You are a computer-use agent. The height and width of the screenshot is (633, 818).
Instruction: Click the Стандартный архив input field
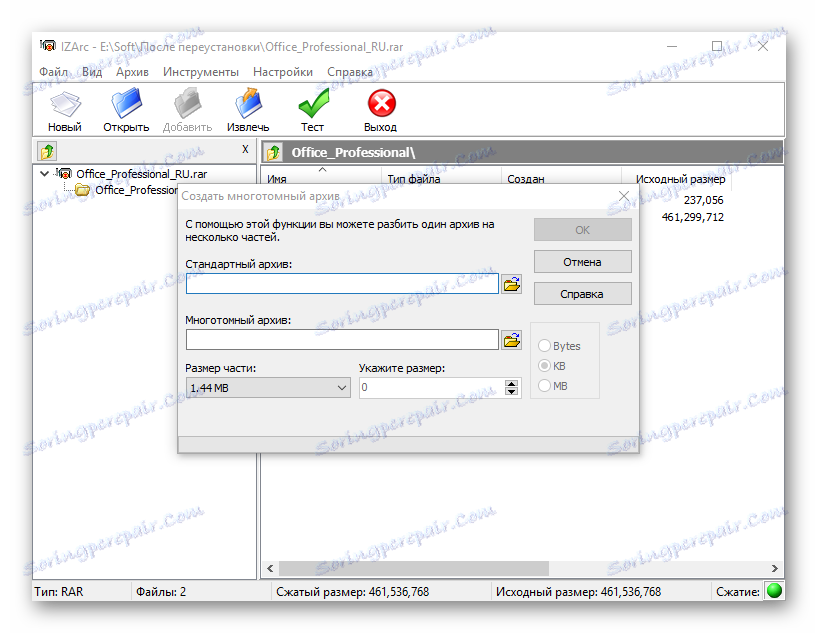[x=342, y=283]
